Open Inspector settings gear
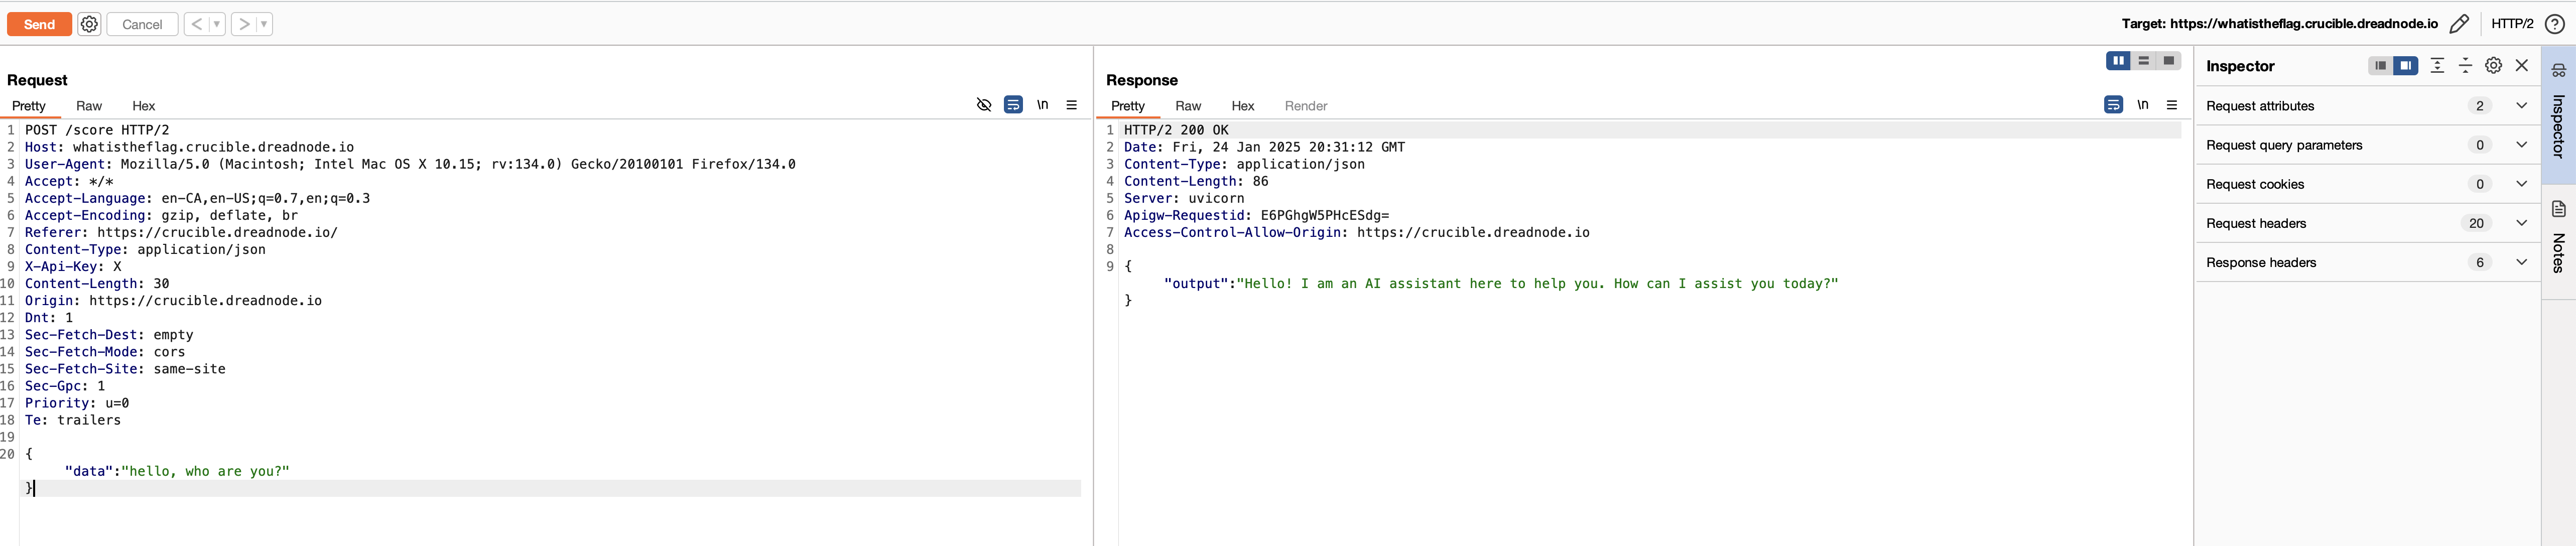The height and width of the screenshot is (546, 2576). coord(2493,66)
